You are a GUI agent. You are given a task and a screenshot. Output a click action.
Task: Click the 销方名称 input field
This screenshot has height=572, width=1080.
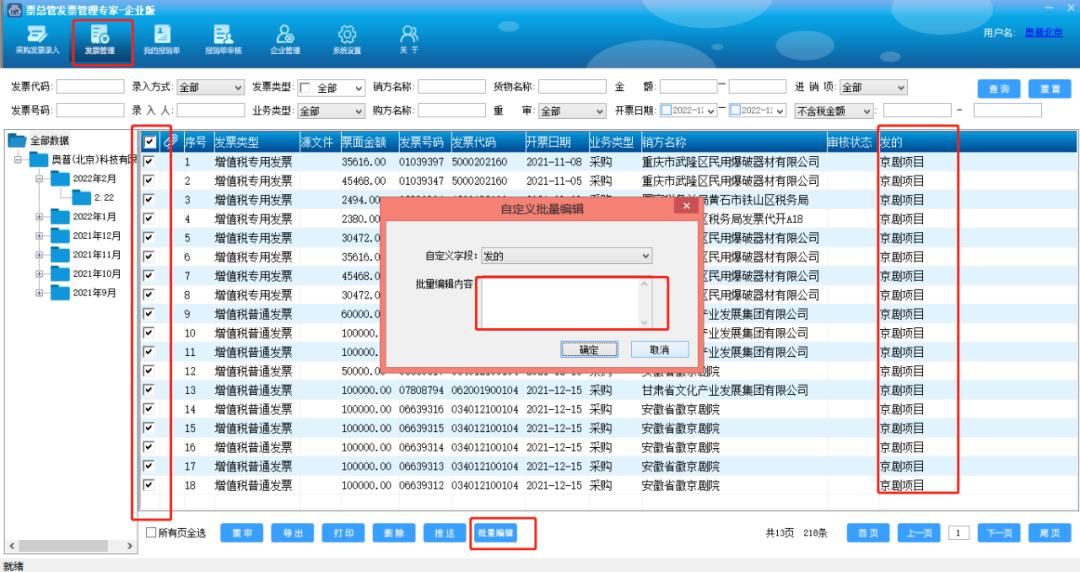pyautogui.click(x=451, y=87)
